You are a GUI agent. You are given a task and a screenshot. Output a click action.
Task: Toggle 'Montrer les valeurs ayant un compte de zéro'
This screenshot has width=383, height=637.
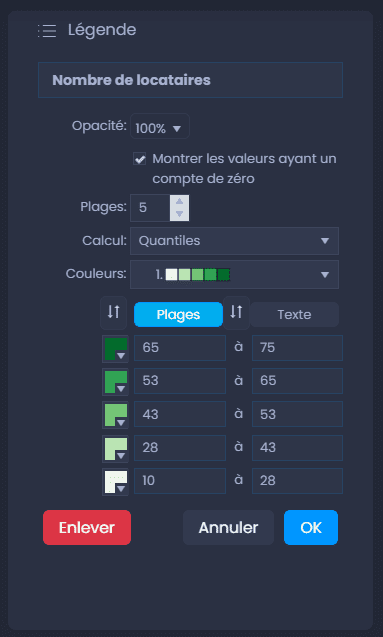[140, 159]
